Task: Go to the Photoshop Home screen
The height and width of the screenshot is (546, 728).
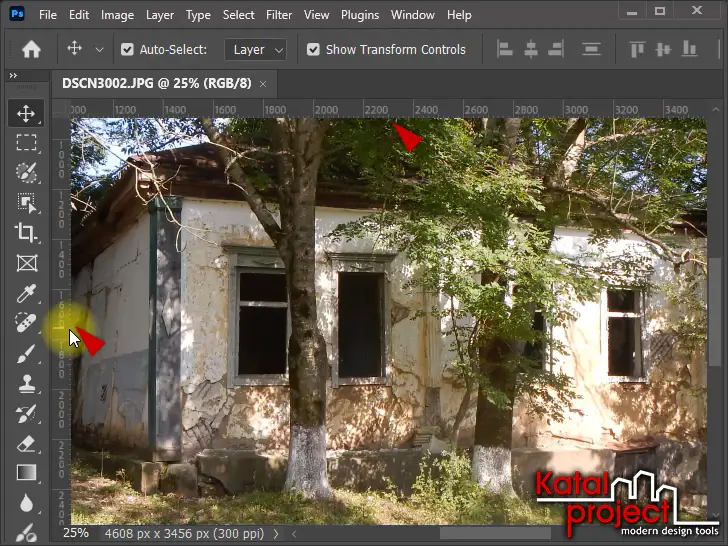Action: click(31, 49)
